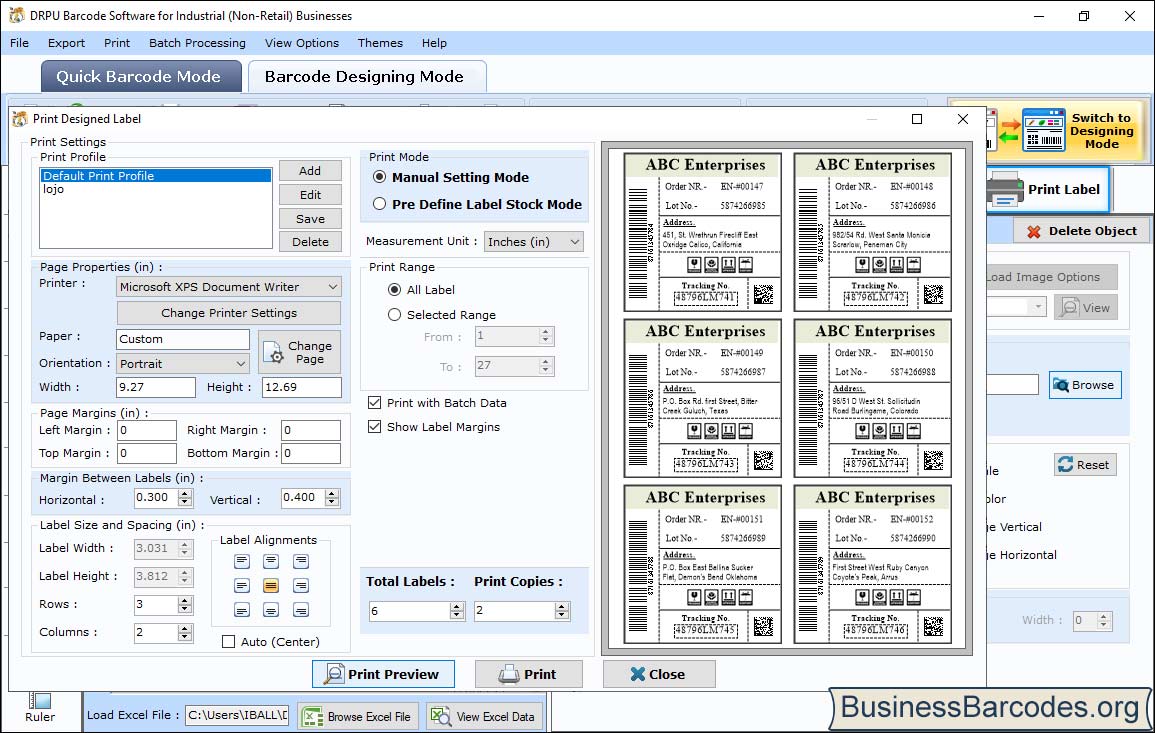Open the Measurement Unit dropdown

point(575,242)
